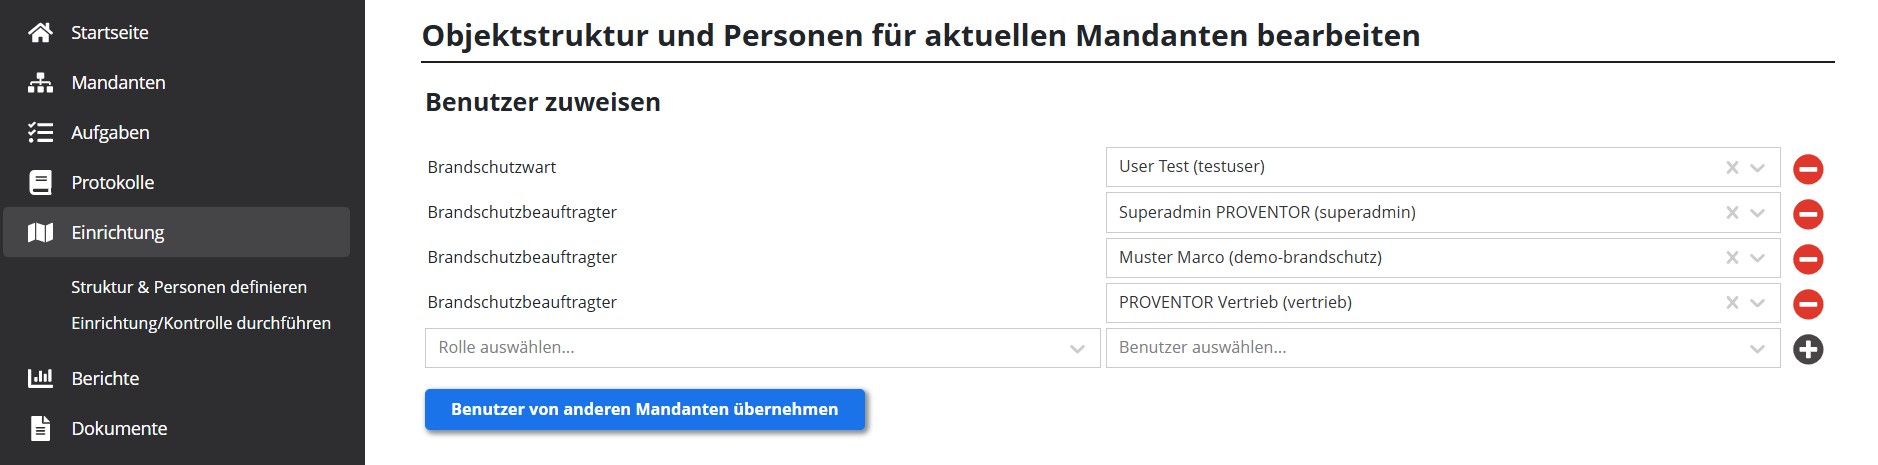1878x465 pixels.
Task: Click Benutzer von anderen Mandanten übernehmen
Action: click(644, 409)
